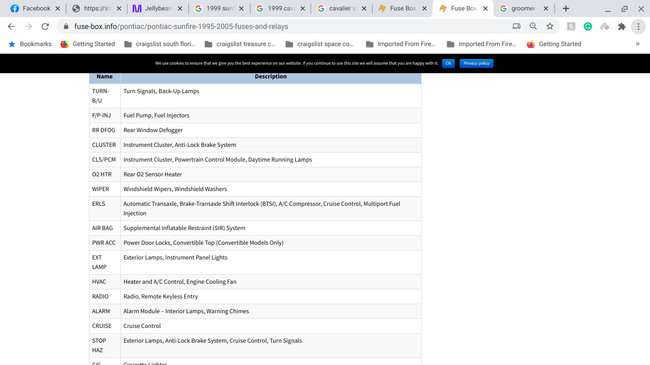Screen dimensions: 650x365
Task: Click the Name column header
Action: 104,77
